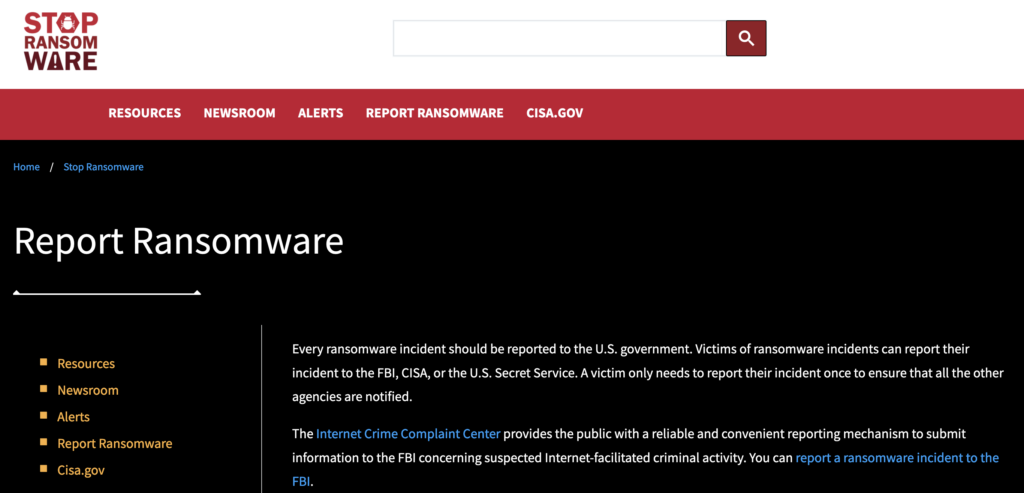Open the Internet Crime Complaint Center link

[408, 434]
